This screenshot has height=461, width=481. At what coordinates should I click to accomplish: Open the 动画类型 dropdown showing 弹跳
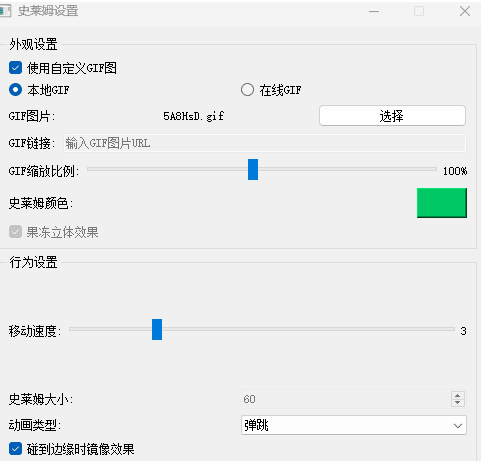[x=354, y=425]
